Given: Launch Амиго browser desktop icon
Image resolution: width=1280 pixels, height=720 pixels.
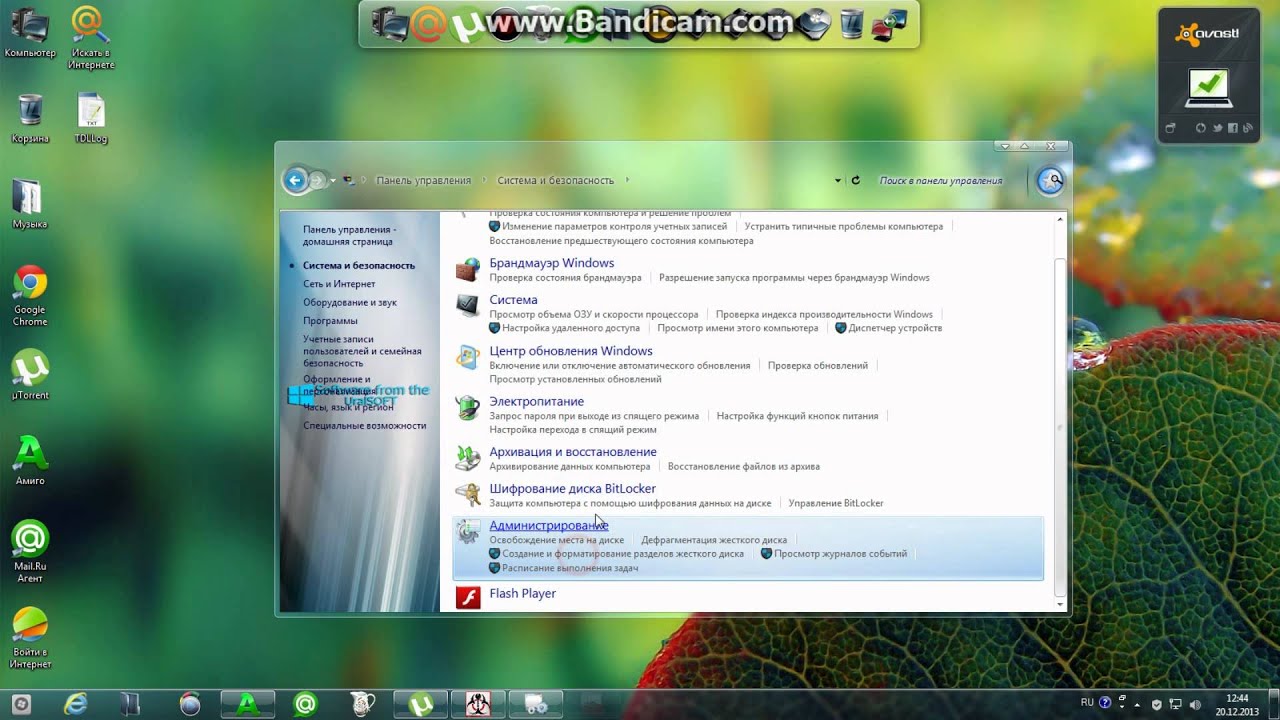Looking at the screenshot, I should [x=30, y=461].
